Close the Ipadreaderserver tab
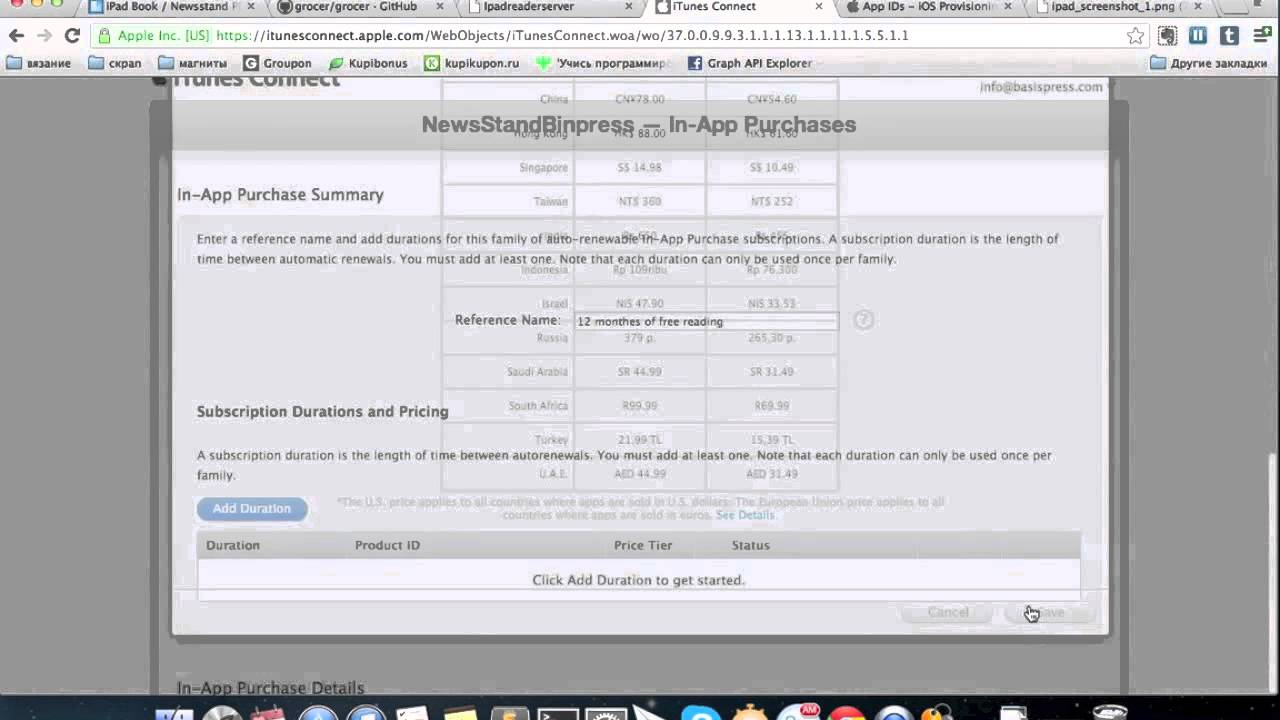The width and height of the screenshot is (1280, 720). click(629, 6)
